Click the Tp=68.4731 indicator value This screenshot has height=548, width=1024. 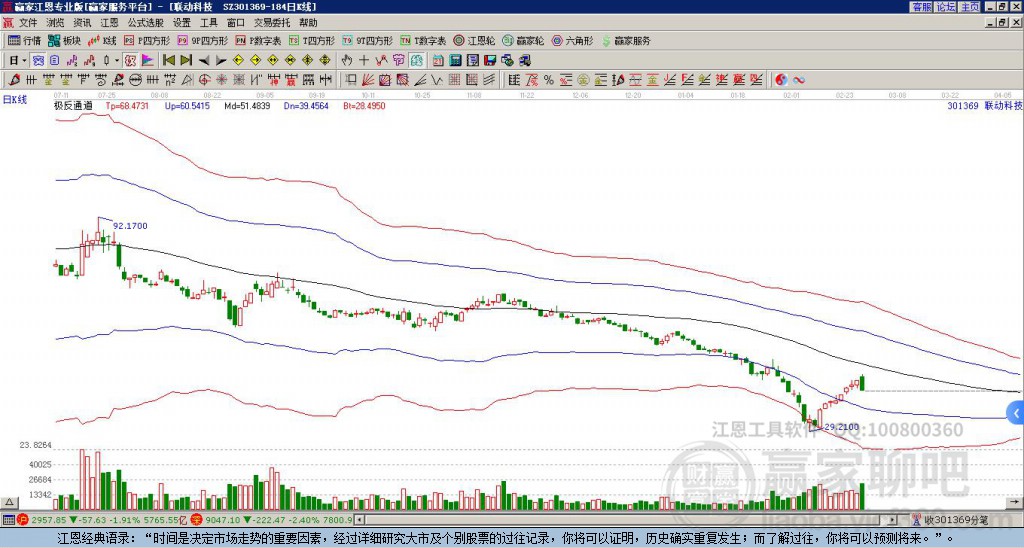point(127,105)
